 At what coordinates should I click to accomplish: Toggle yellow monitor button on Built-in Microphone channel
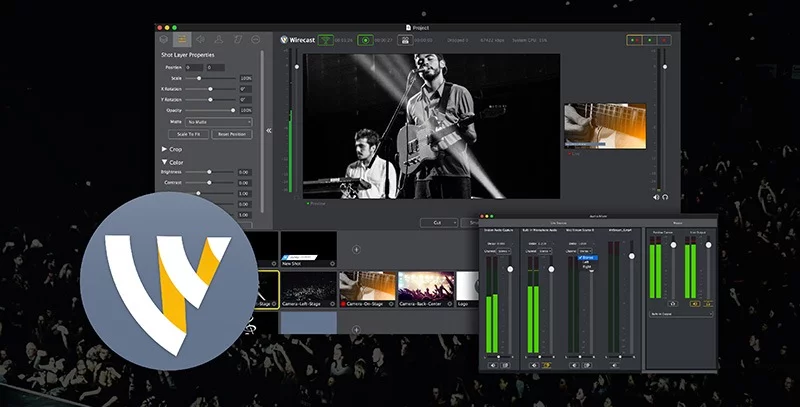[546, 365]
